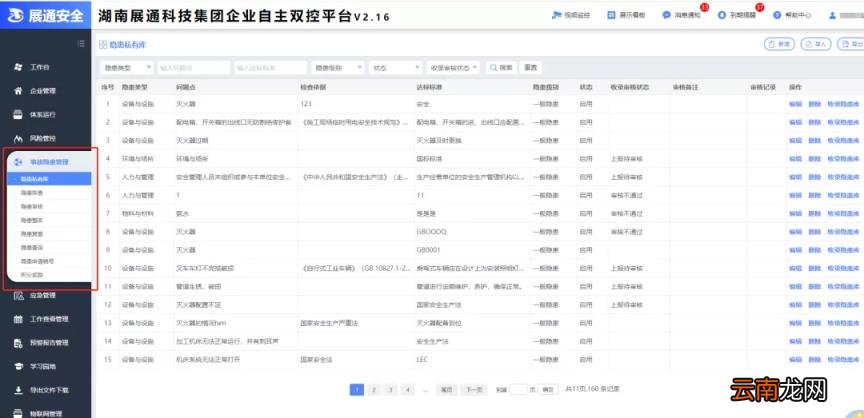The height and width of the screenshot is (418, 864).
Task: Jump to last page with 尾页
Action: pyautogui.click(x=446, y=389)
